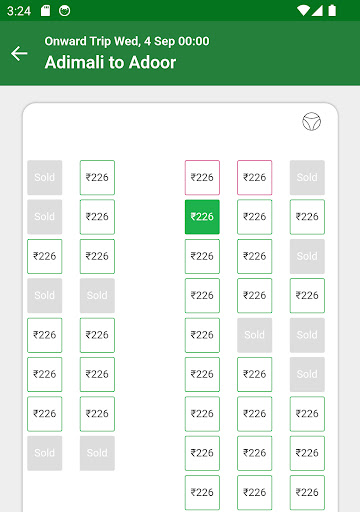Tap the battery status icon

click(x=332, y=11)
